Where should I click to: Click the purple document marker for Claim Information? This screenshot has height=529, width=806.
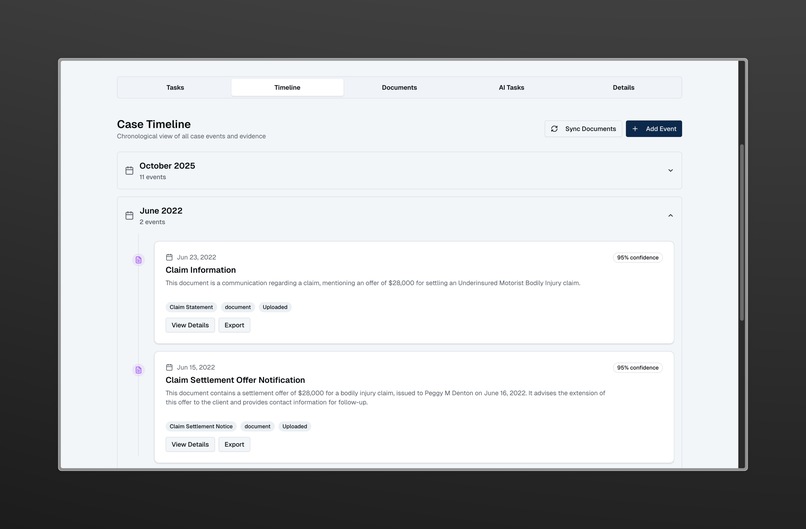click(x=138, y=260)
